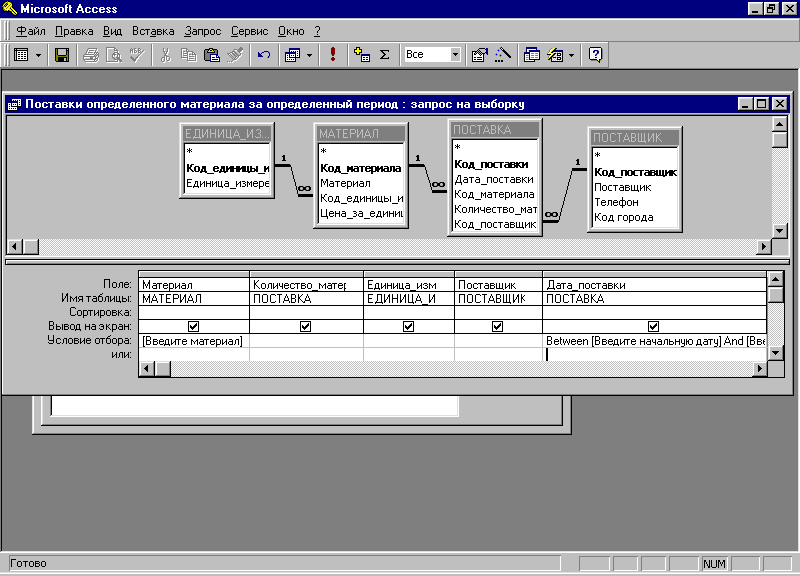
Task: Uncheck show box for Количество_матер column
Action: tap(306, 326)
